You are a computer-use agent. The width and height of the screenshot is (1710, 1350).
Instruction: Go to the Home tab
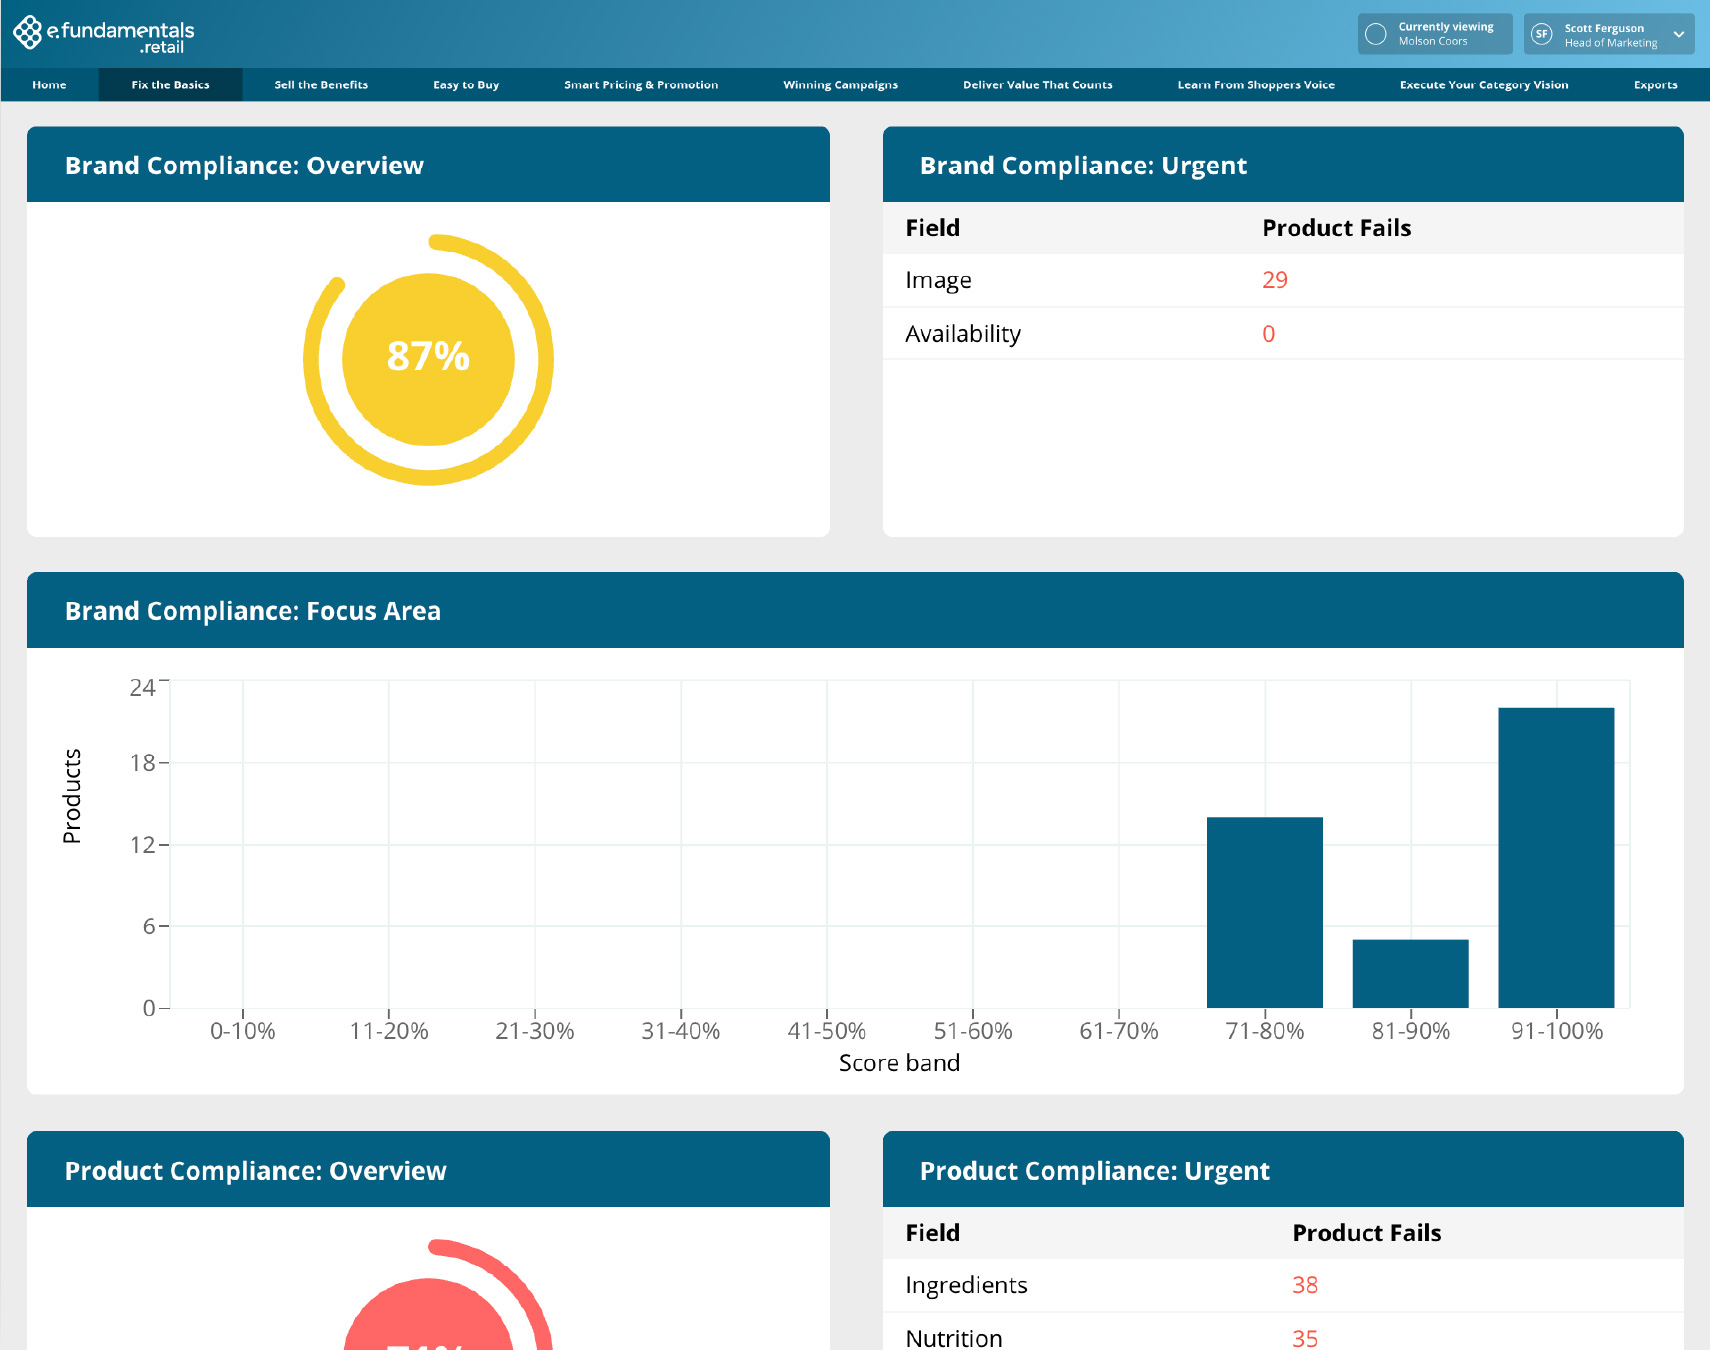(49, 85)
